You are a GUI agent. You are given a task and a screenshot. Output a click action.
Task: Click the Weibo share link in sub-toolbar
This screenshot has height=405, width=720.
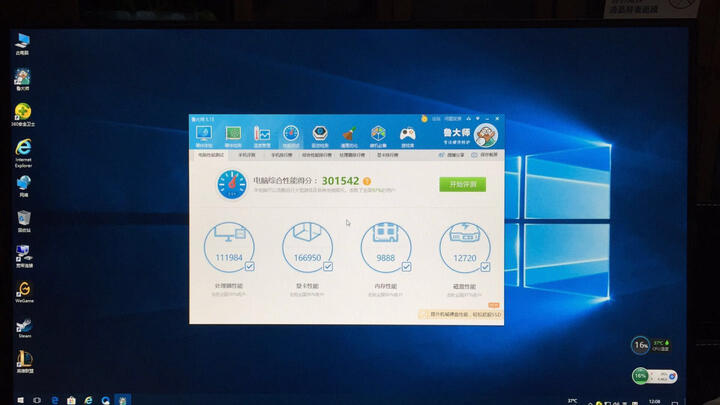(x=451, y=155)
